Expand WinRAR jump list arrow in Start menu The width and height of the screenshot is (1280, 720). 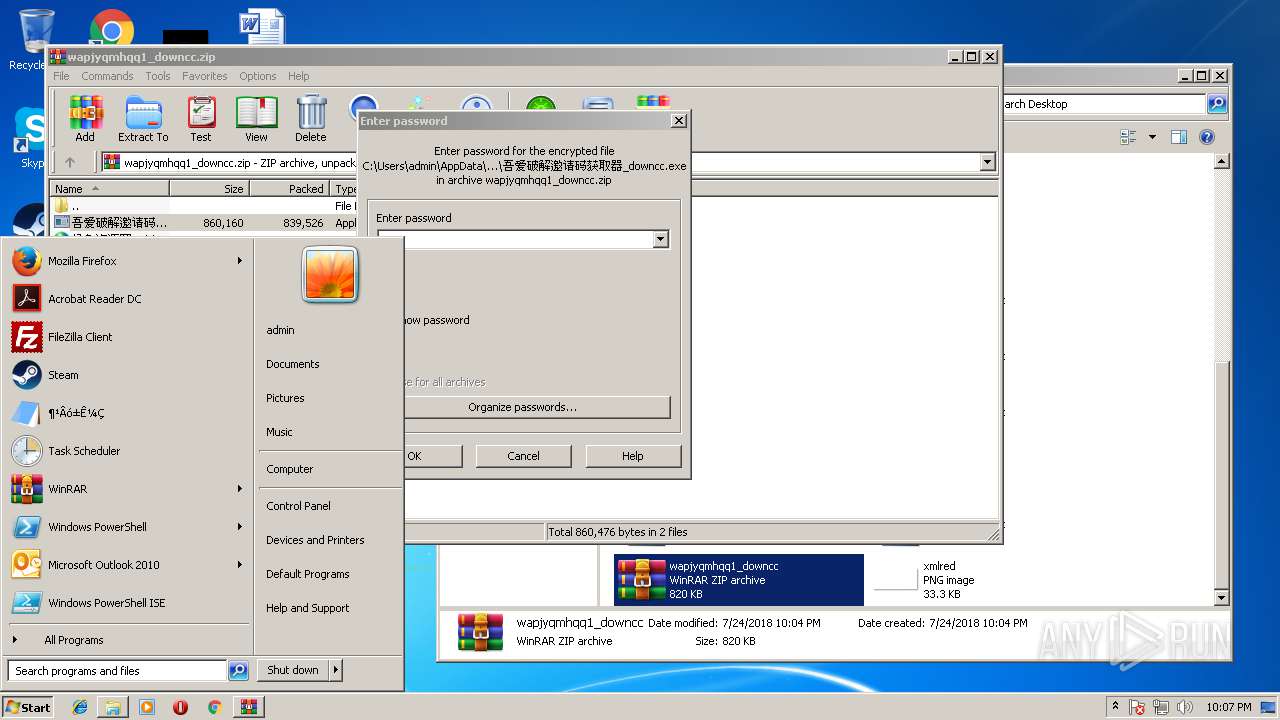click(x=240, y=489)
